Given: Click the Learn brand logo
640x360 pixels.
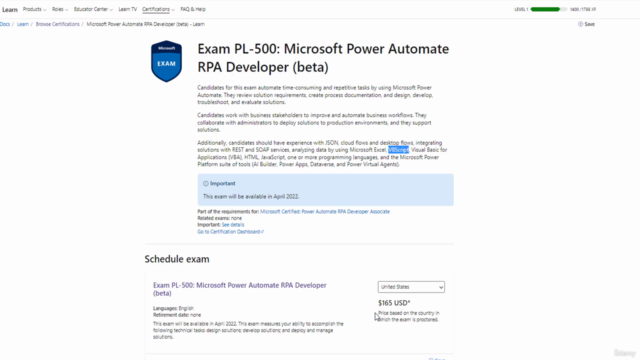Looking at the screenshot, I should tap(10, 9).
